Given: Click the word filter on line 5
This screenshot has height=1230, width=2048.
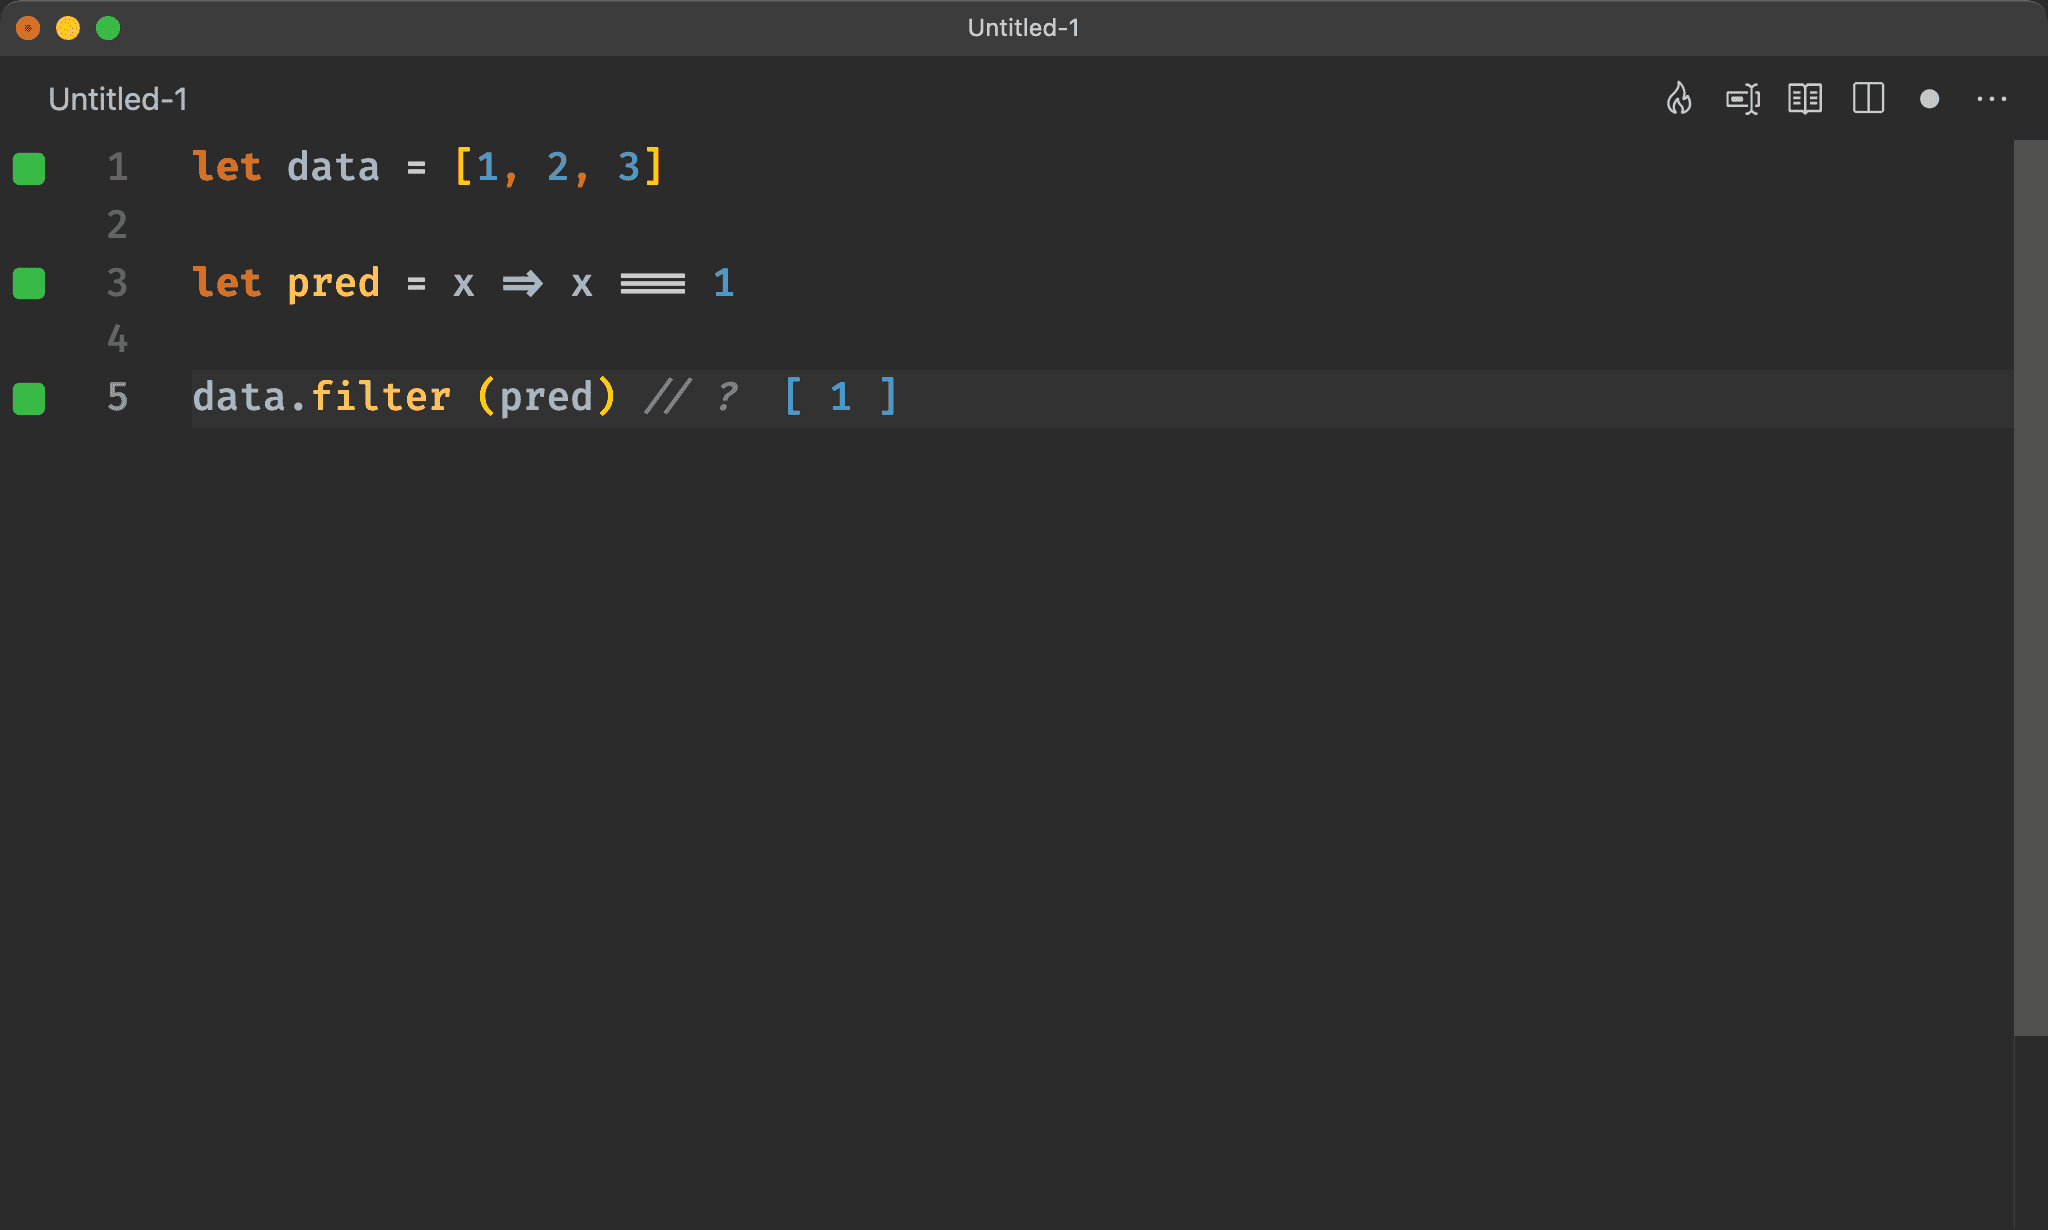Looking at the screenshot, I should pyautogui.click(x=381, y=397).
